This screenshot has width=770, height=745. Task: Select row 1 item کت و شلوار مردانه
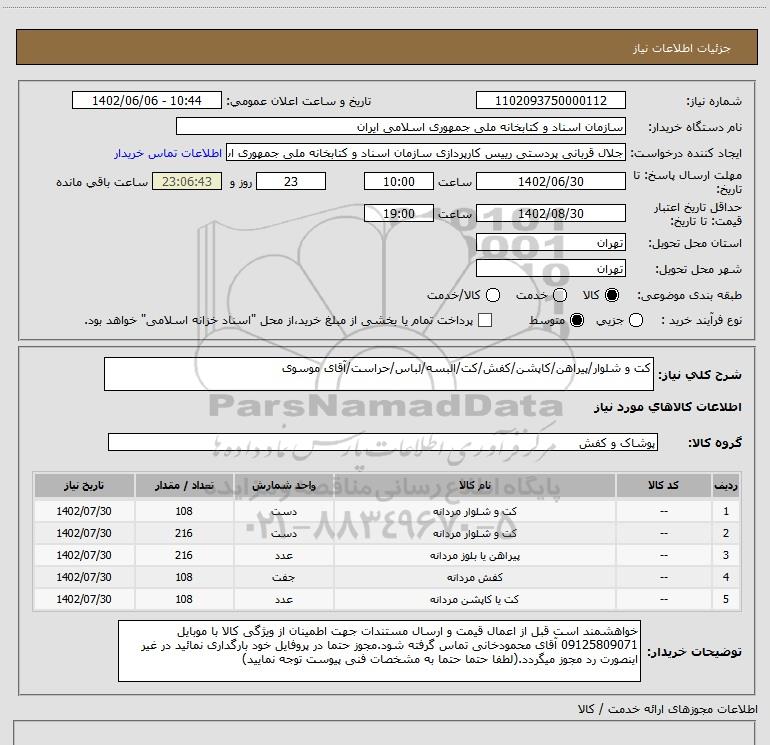point(475,511)
